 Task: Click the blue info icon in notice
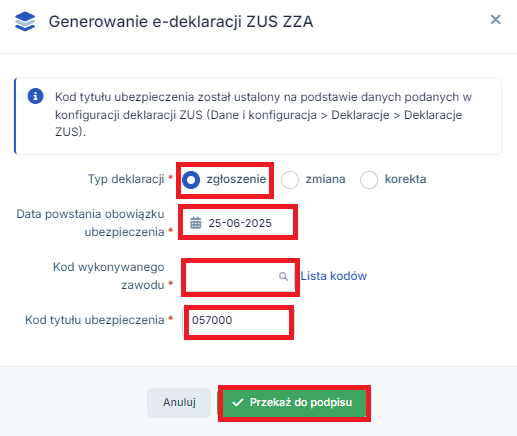[x=35, y=96]
